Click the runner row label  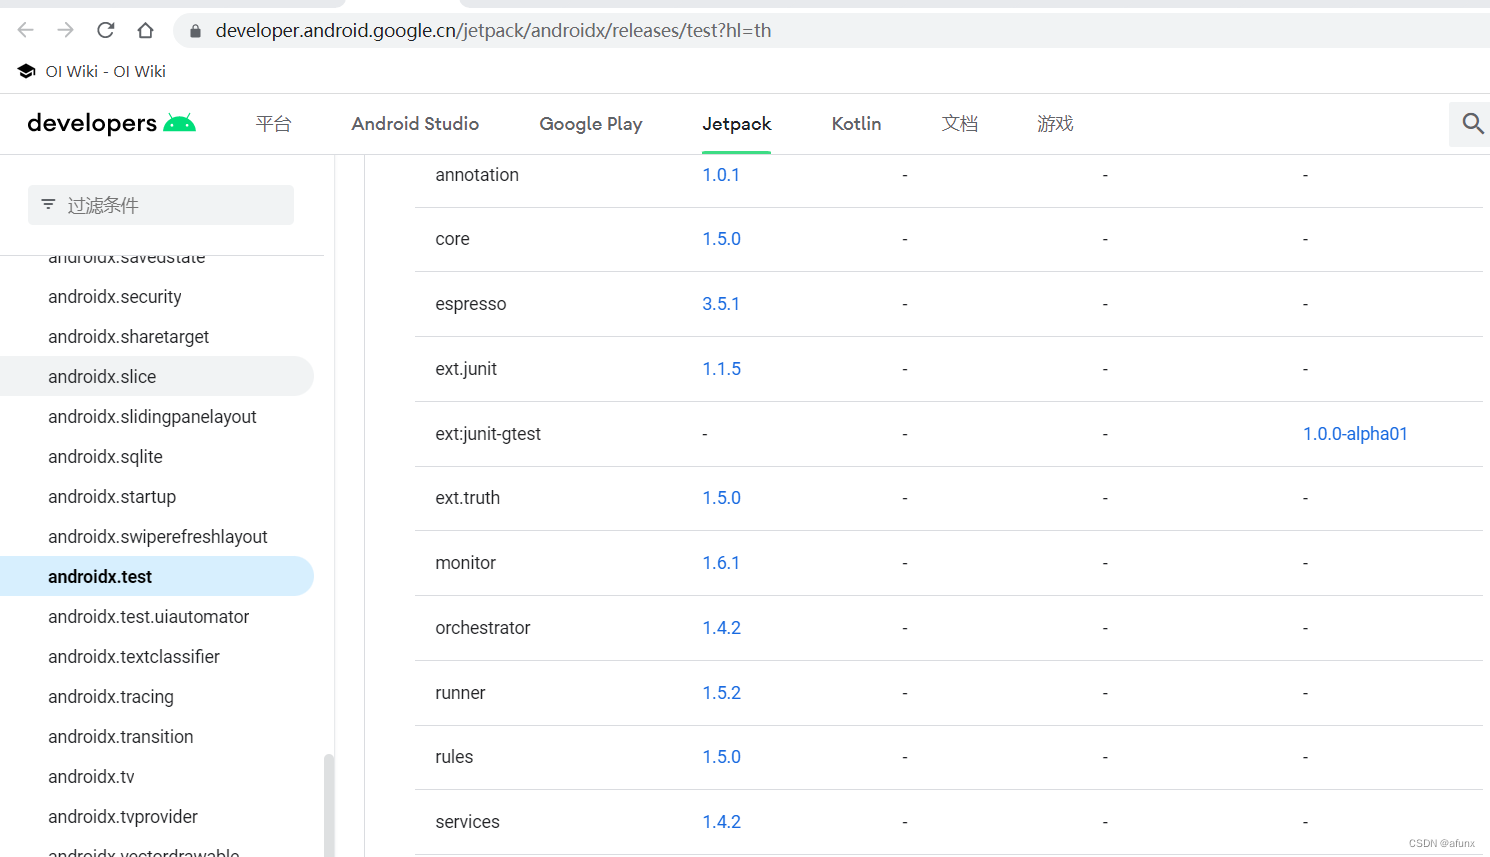[460, 693]
